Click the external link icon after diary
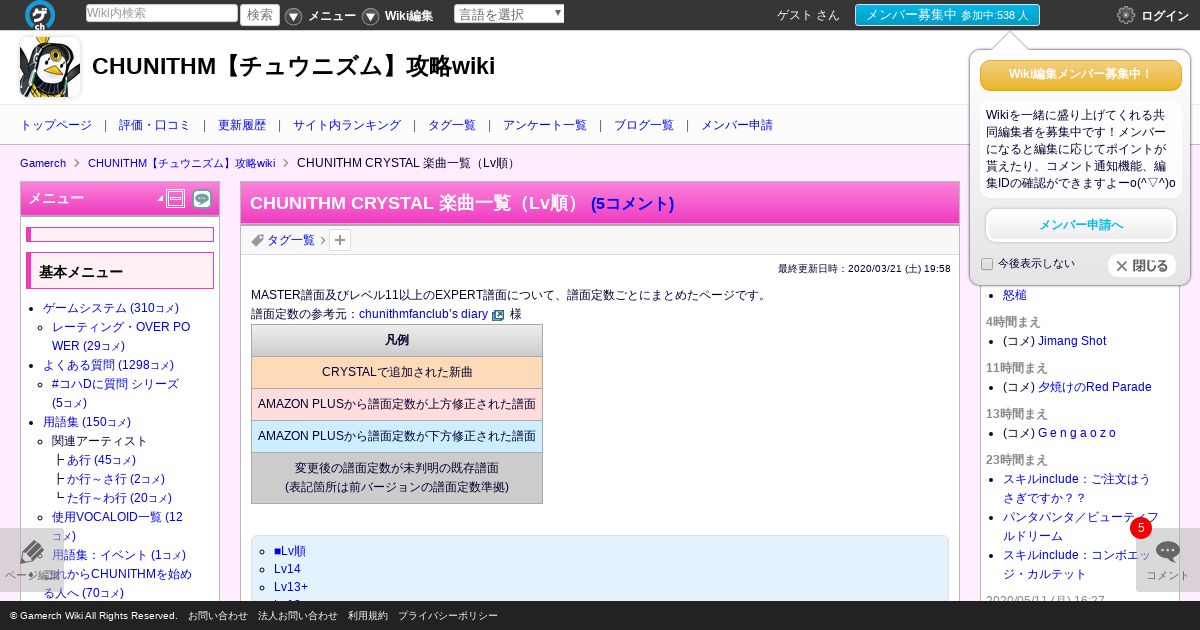 click(498, 315)
